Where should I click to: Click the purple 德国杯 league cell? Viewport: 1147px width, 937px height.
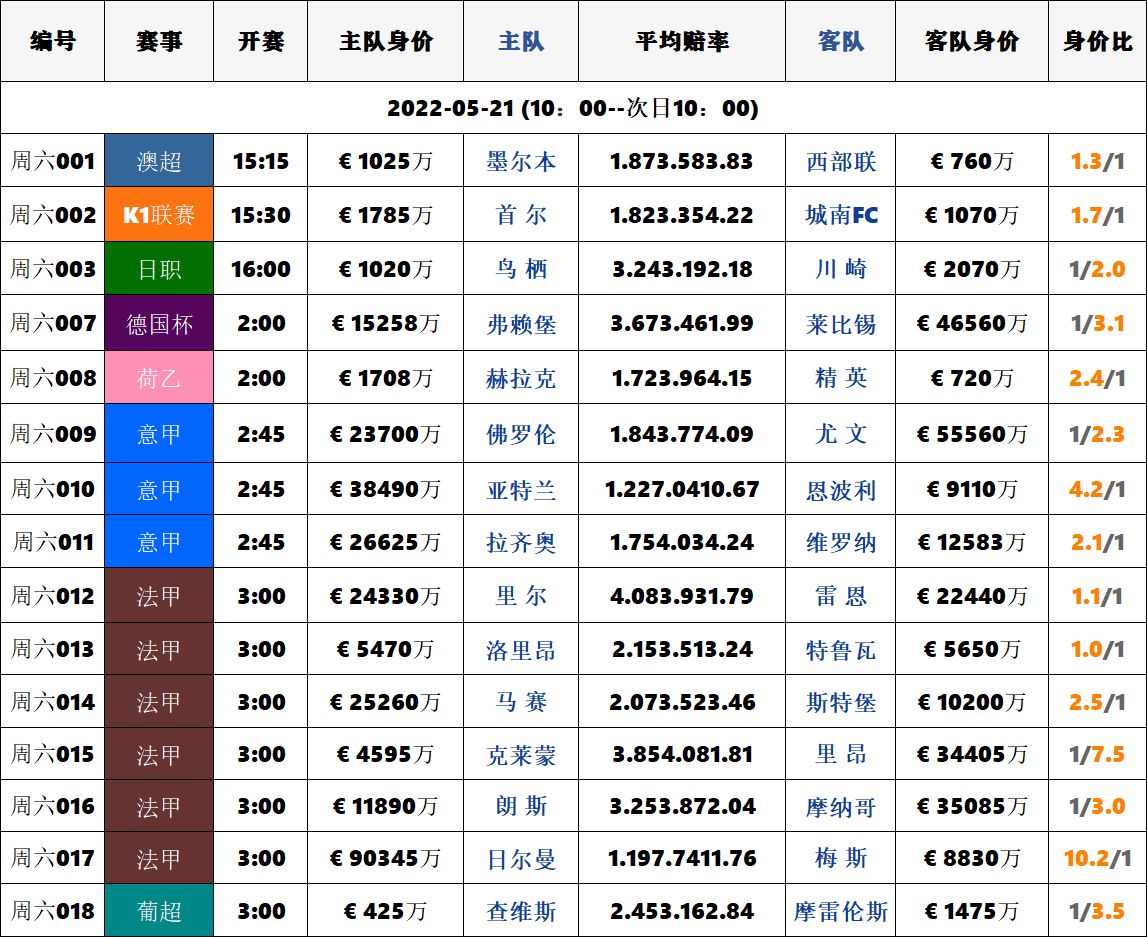click(x=159, y=324)
